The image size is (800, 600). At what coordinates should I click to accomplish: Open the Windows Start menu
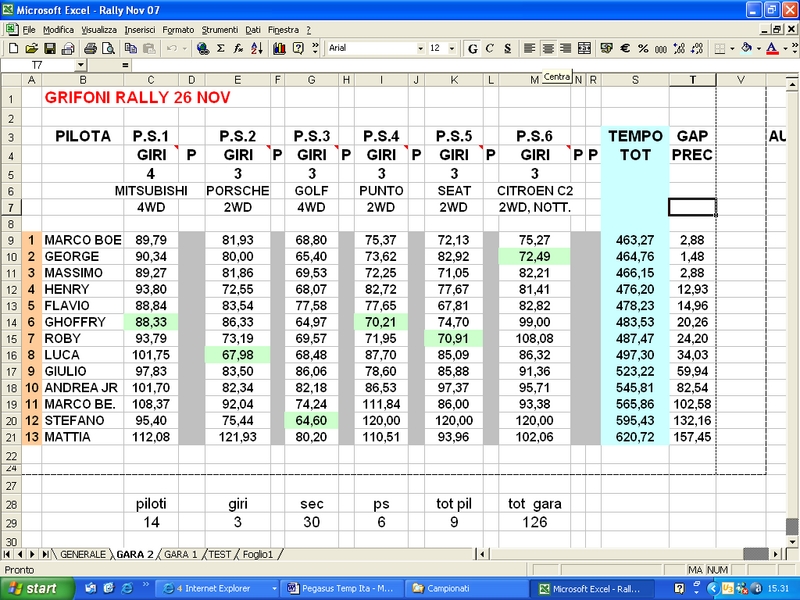(37, 589)
